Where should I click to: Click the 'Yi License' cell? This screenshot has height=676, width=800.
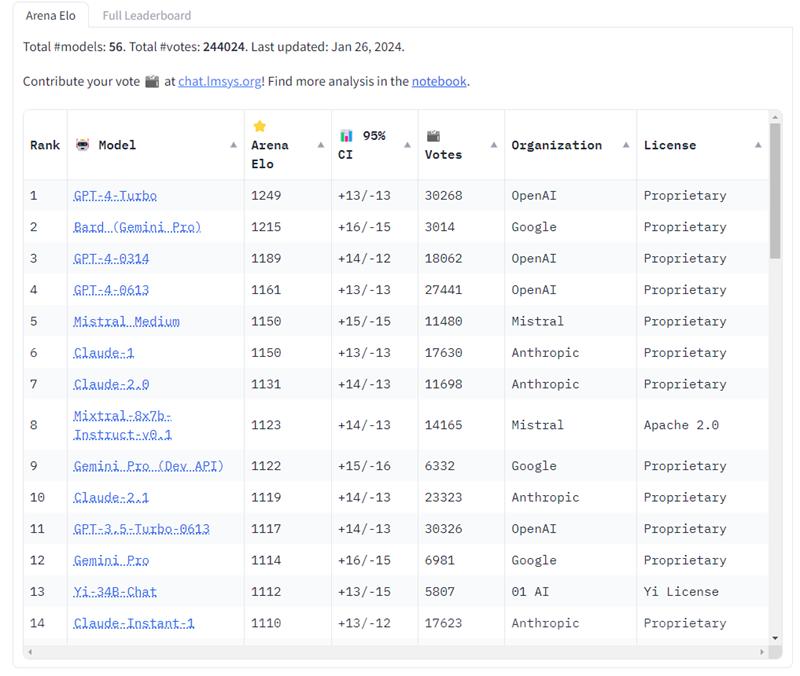click(x=681, y=592)
